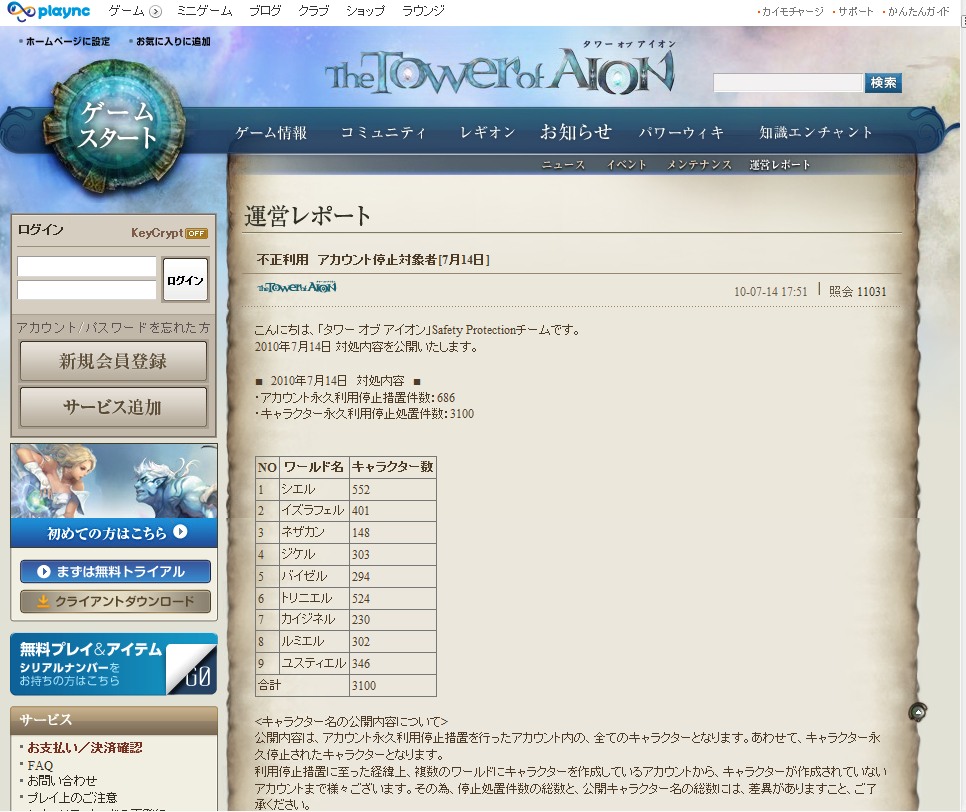Screen dimensions: 966x812
Task: Click the イズラフェル table row cell
Action: pyautogui.click(x=312, y=510)
